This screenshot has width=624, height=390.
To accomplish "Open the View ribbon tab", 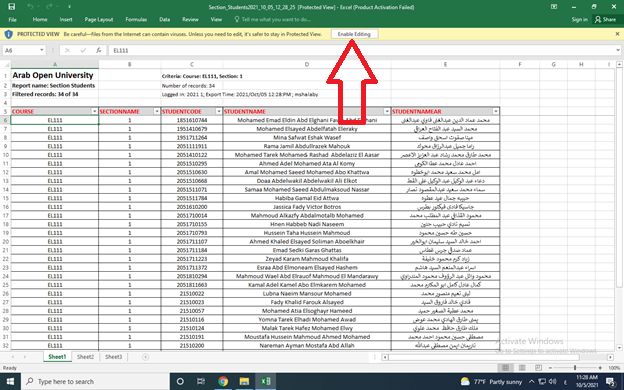I will [x=216, y=19].
